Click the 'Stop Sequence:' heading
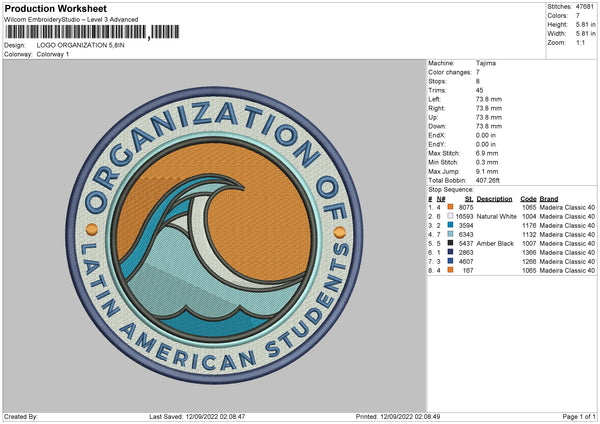Image resolution: width=600 pixels, height=424 pixels. [x=451, y=190]
